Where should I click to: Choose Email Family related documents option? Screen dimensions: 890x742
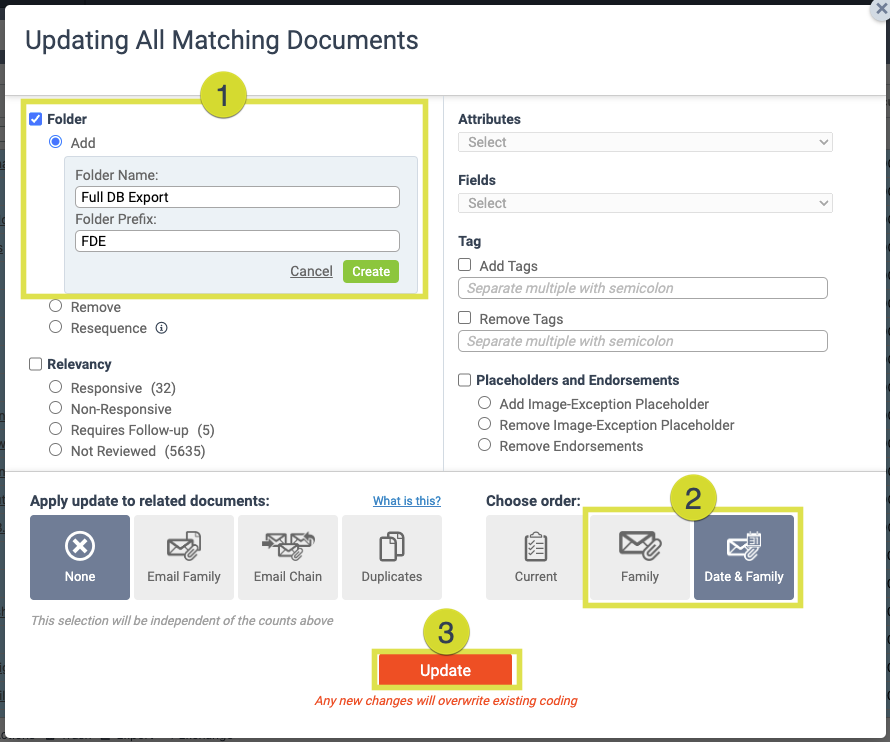click(184, 557)
